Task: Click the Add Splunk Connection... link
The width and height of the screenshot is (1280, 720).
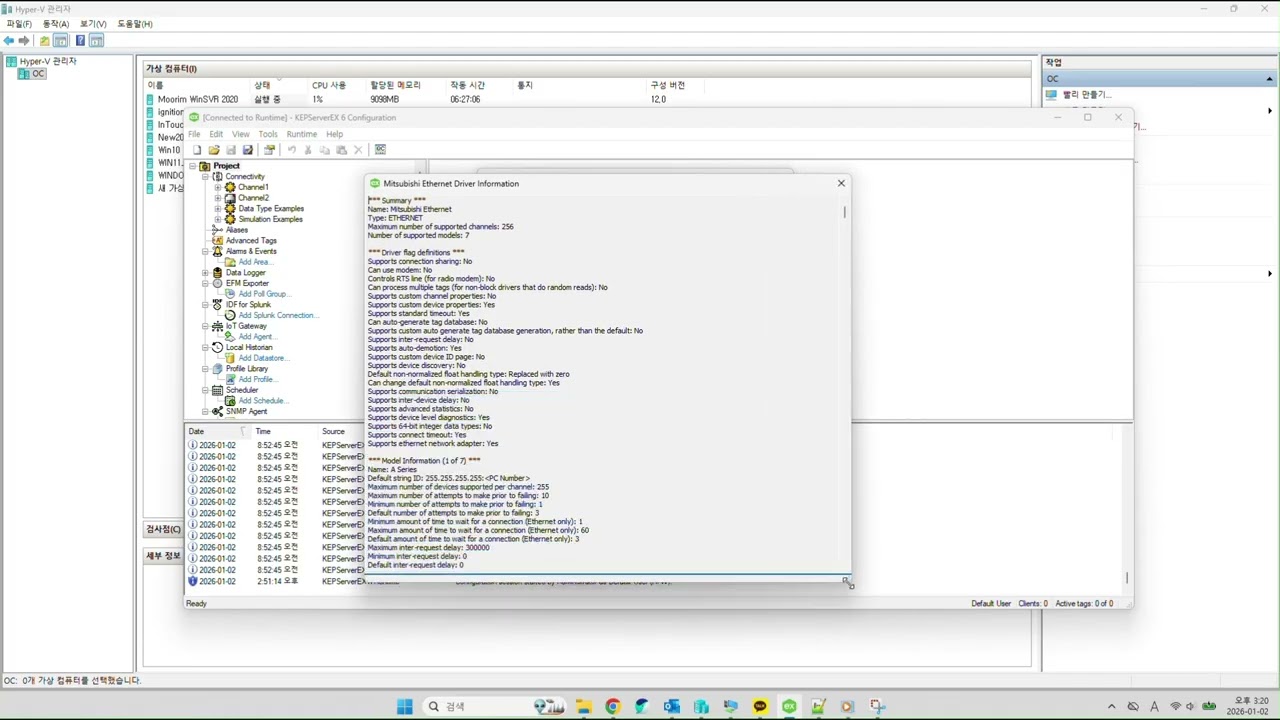Action: point(279,315)
